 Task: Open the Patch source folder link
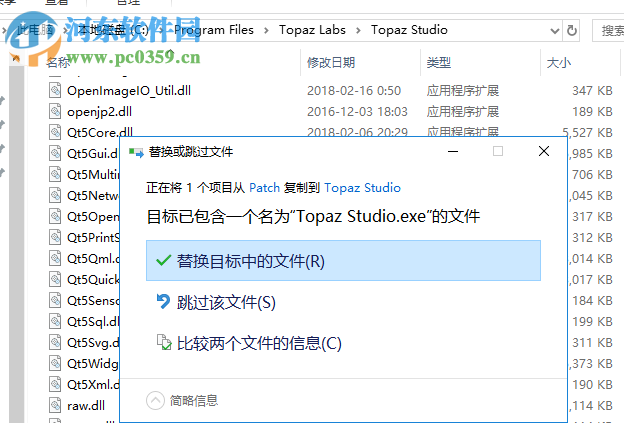(x=264, y=187)
